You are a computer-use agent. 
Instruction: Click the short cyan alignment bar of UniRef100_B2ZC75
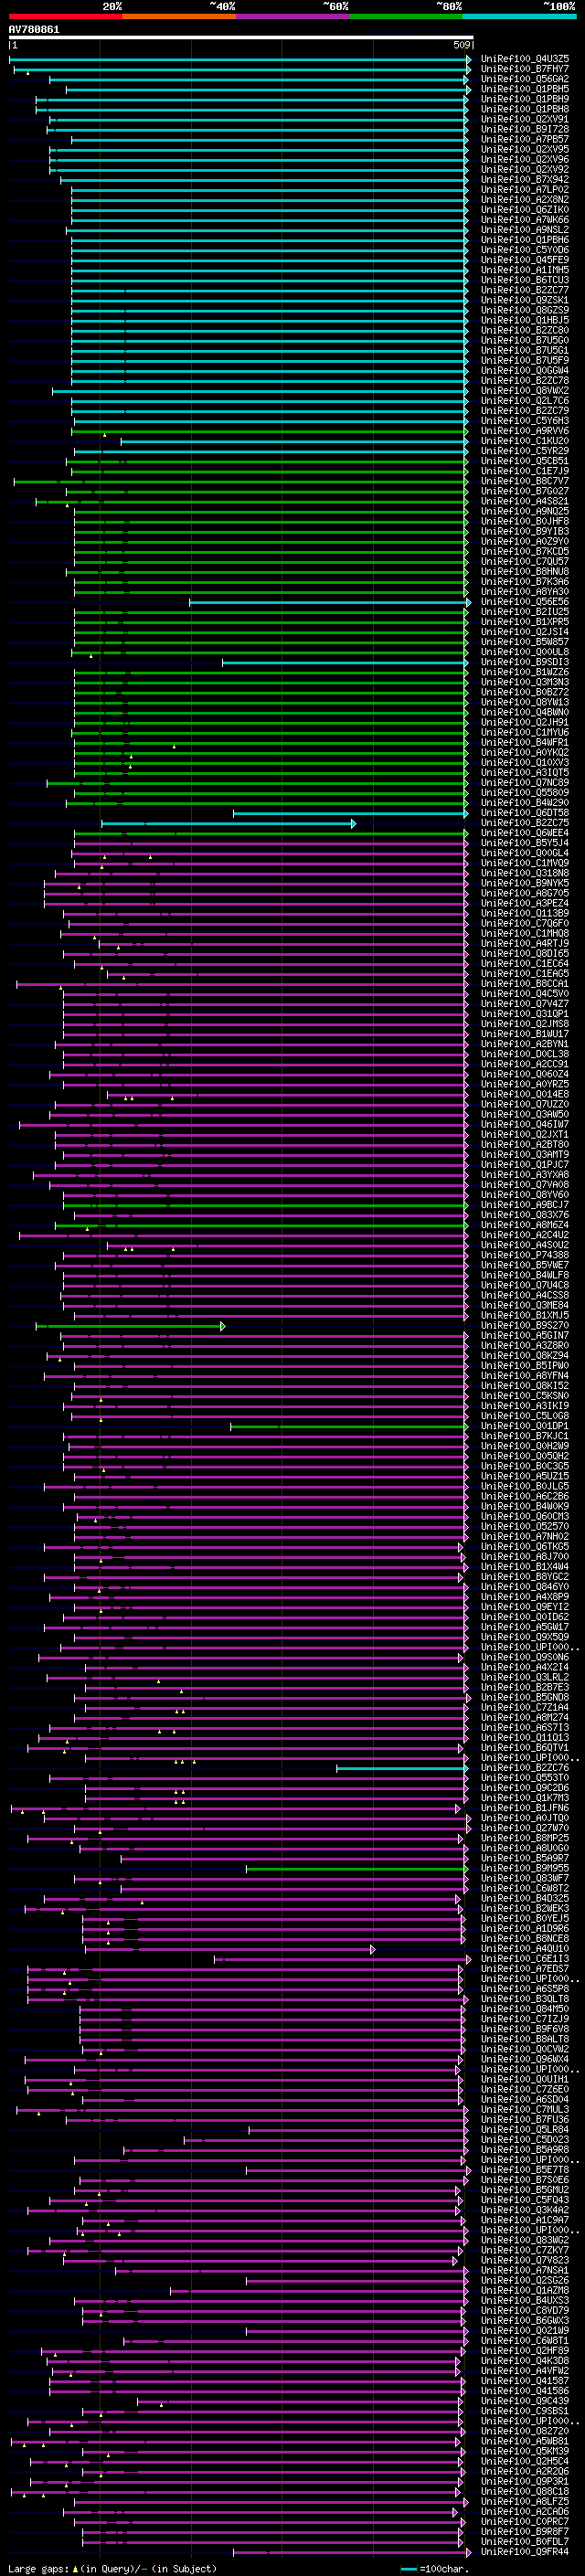pos(228,823)
